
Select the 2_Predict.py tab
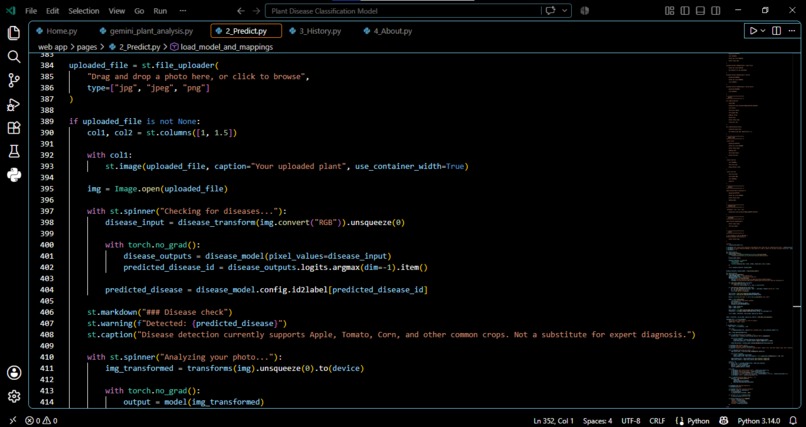click(x=246, y=31)
